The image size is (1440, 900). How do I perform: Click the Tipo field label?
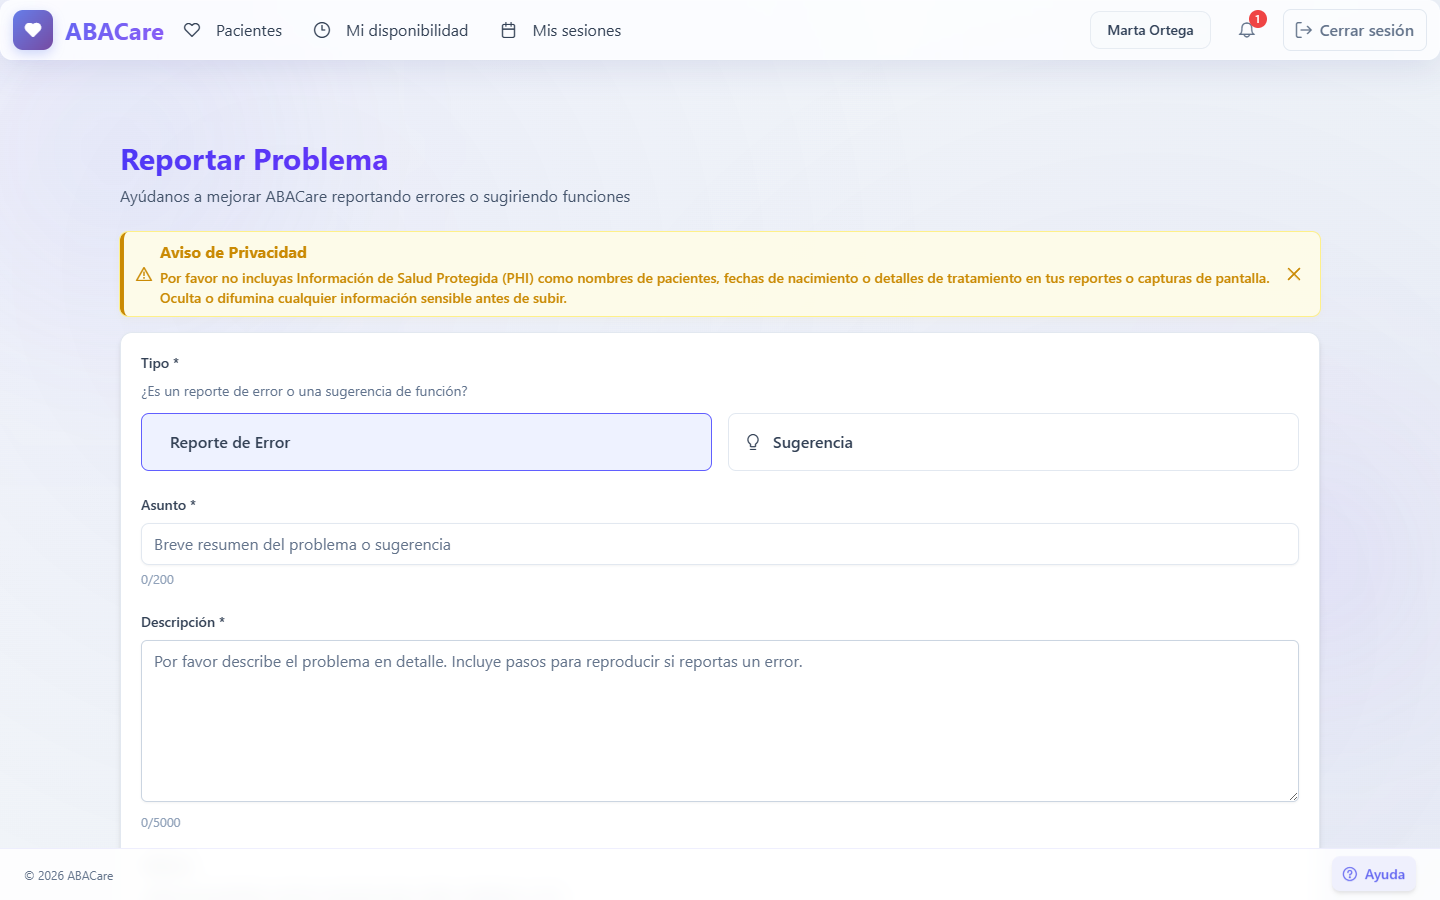pos(160,363)
